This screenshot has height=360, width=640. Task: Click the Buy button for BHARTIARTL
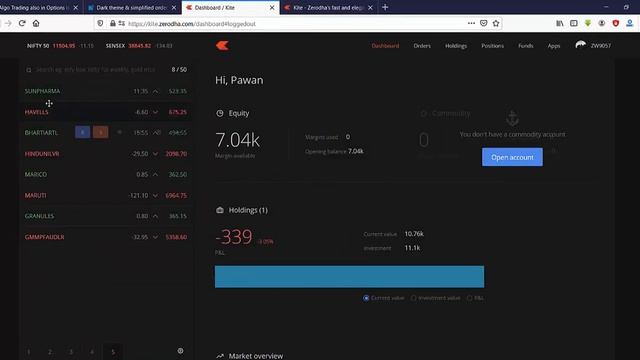(x=82, y=132)
